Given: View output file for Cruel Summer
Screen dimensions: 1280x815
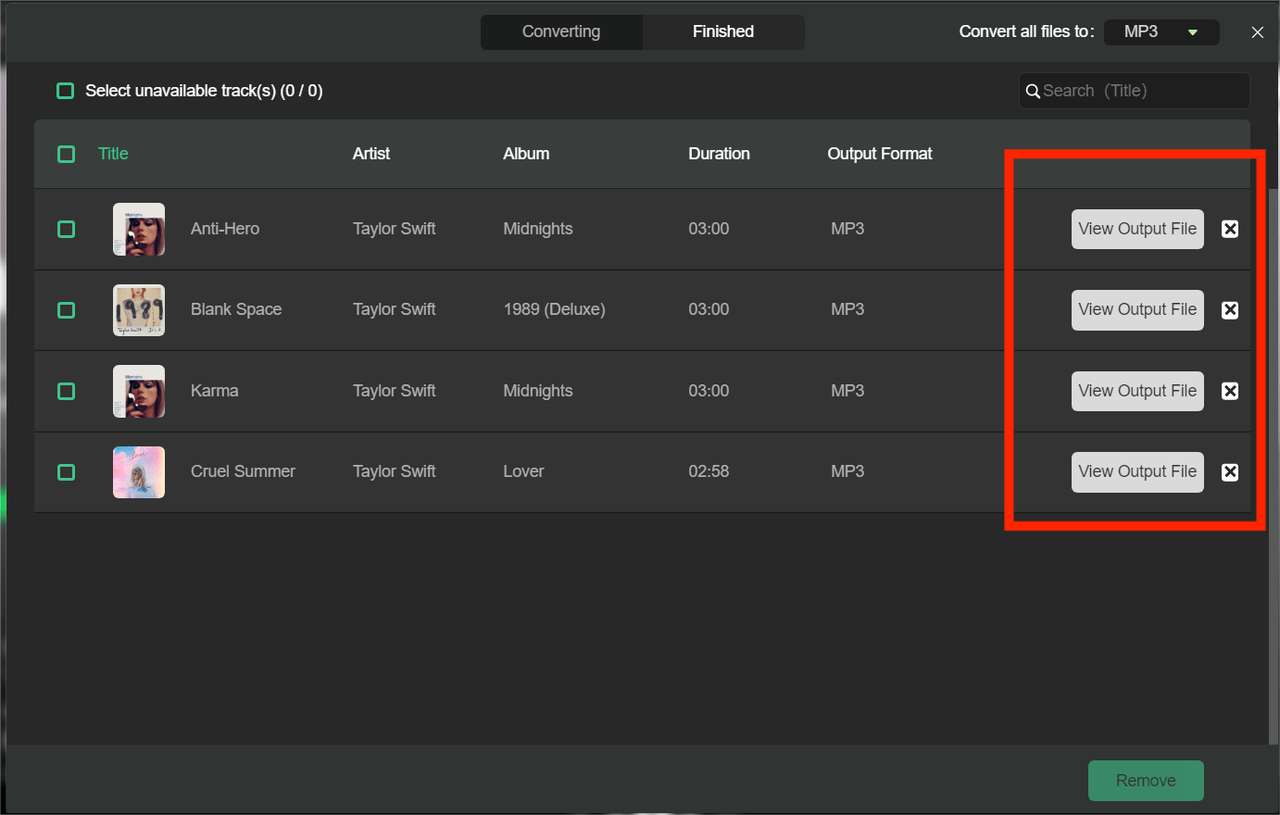Looking at the screenshot, I should click(x=1138, y=472).
